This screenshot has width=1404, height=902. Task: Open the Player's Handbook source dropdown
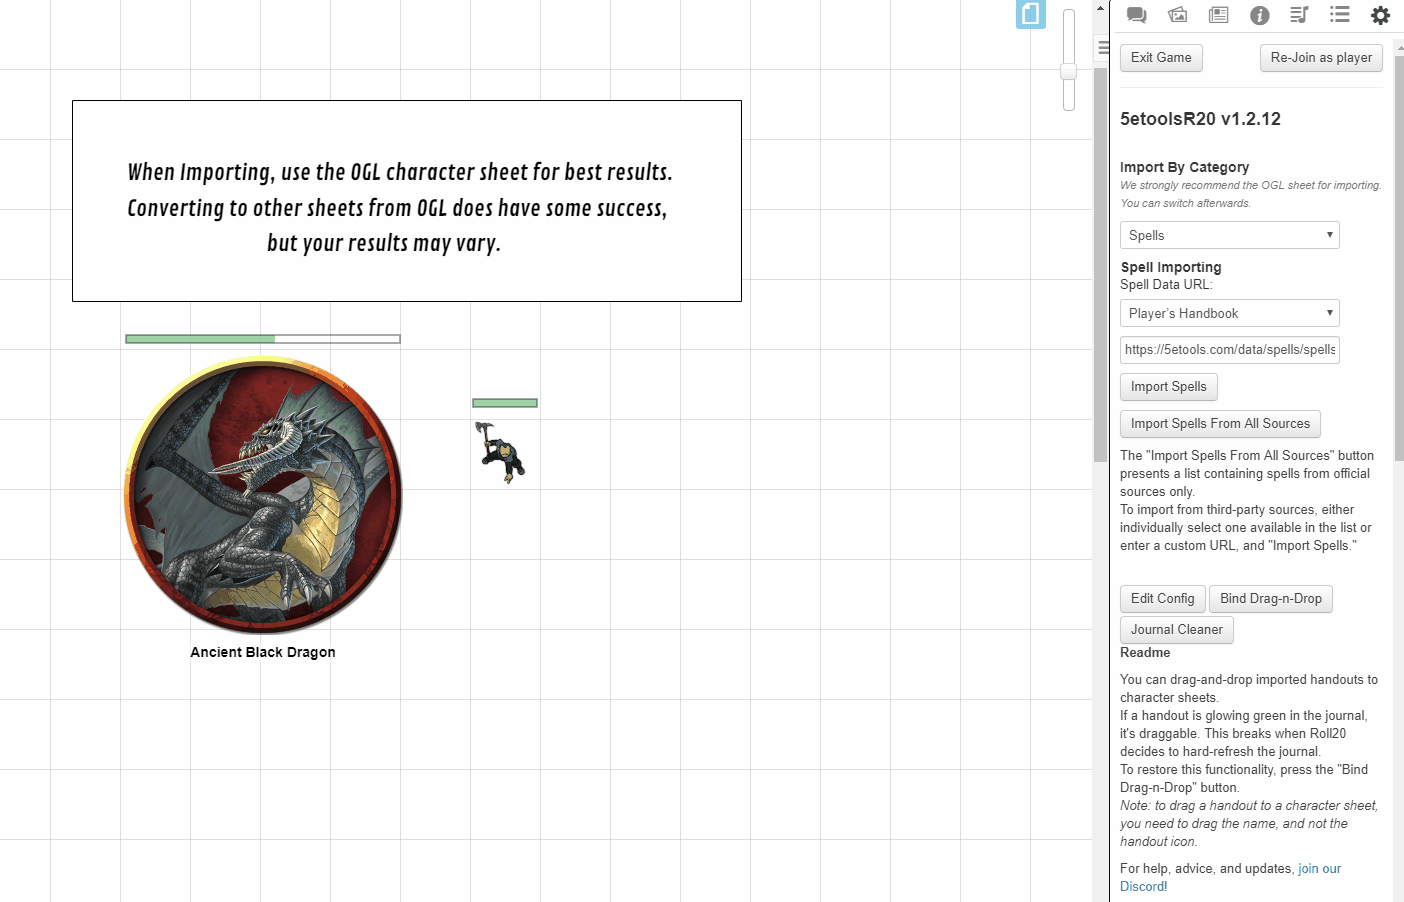pyautogui.click(x=1229, y=313)
